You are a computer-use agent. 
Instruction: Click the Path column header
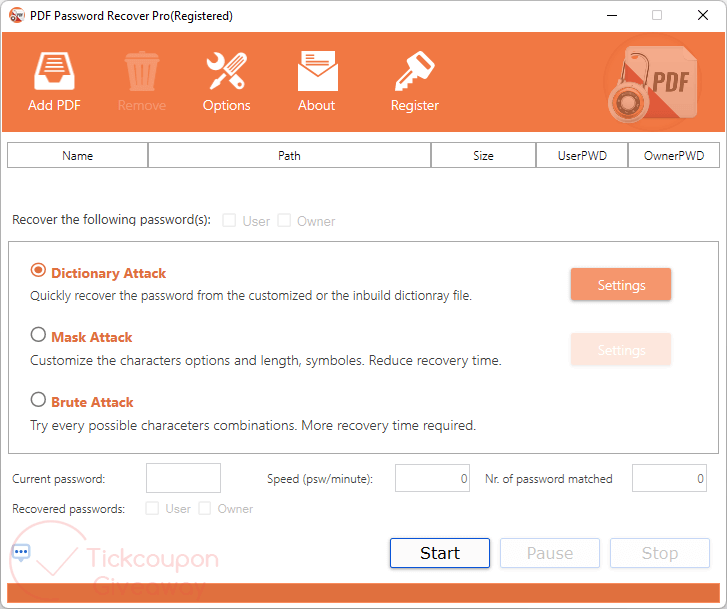pyautogui.click(x=289, y=155)
